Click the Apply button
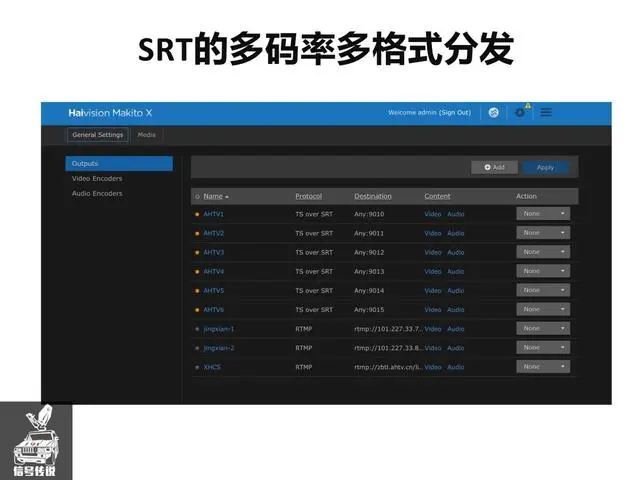The image size is (640, 480). tap(545, 167)
